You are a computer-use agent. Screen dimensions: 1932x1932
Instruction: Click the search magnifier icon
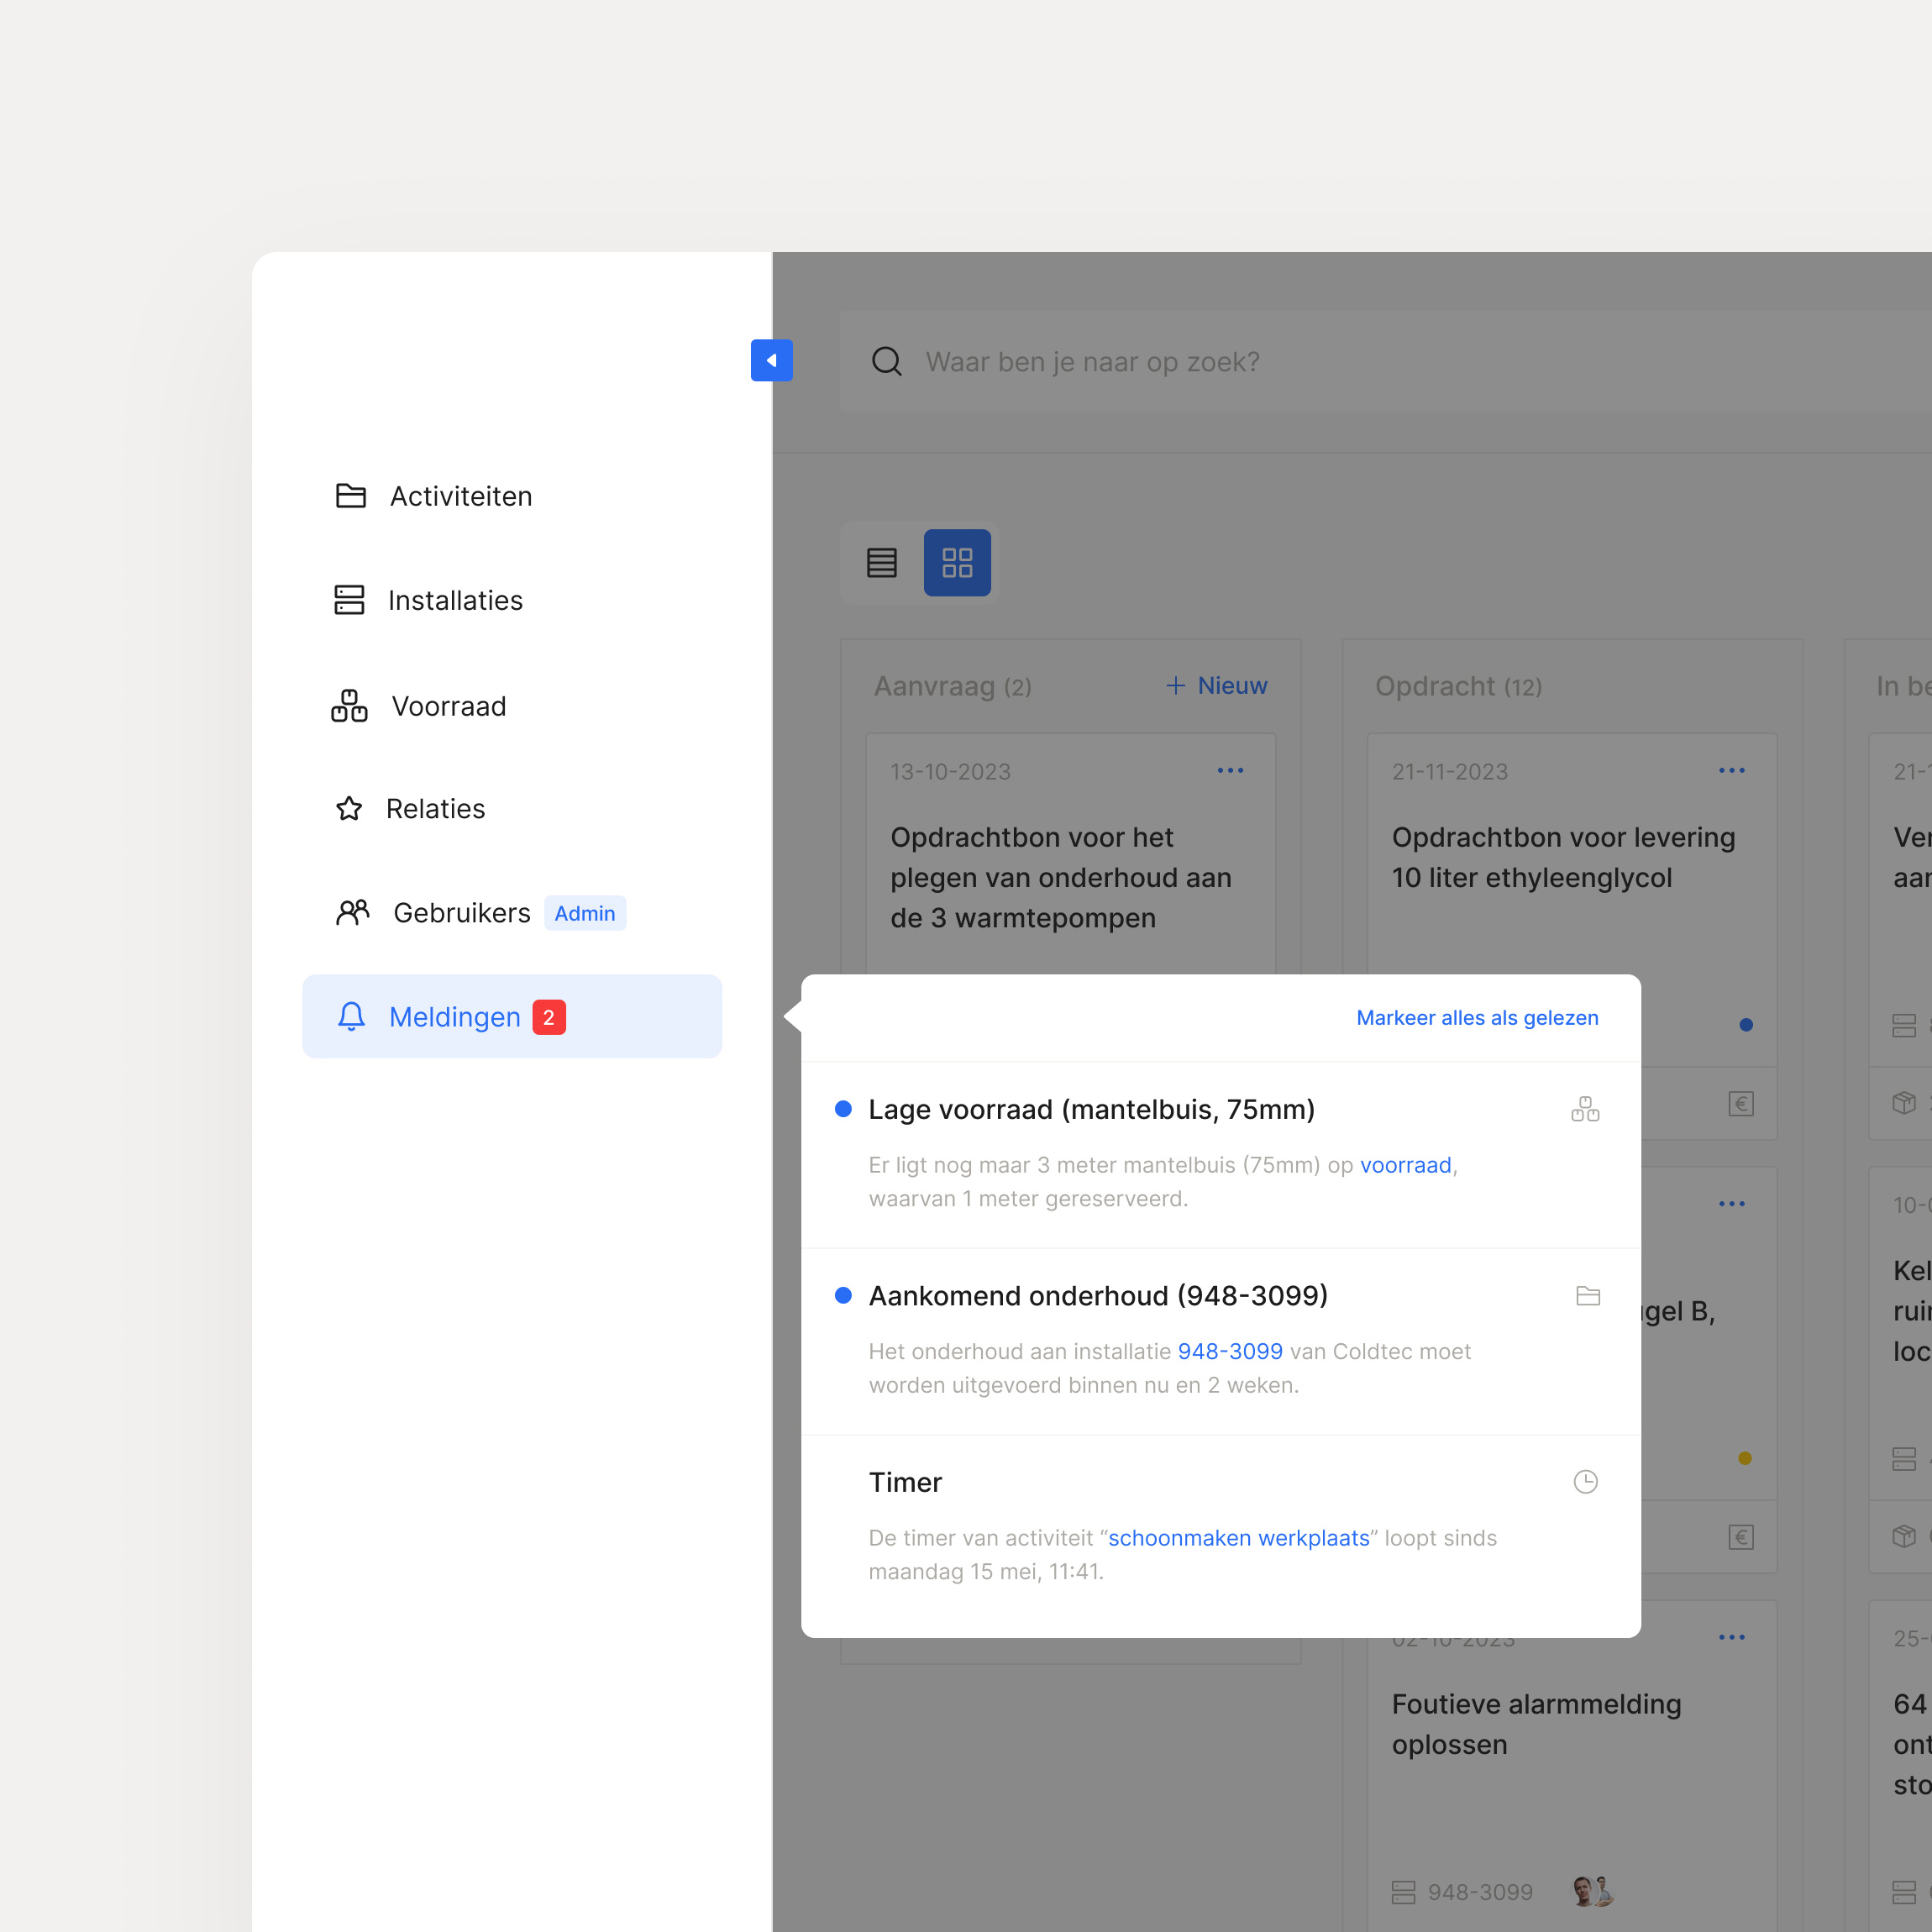coord(887,361)
